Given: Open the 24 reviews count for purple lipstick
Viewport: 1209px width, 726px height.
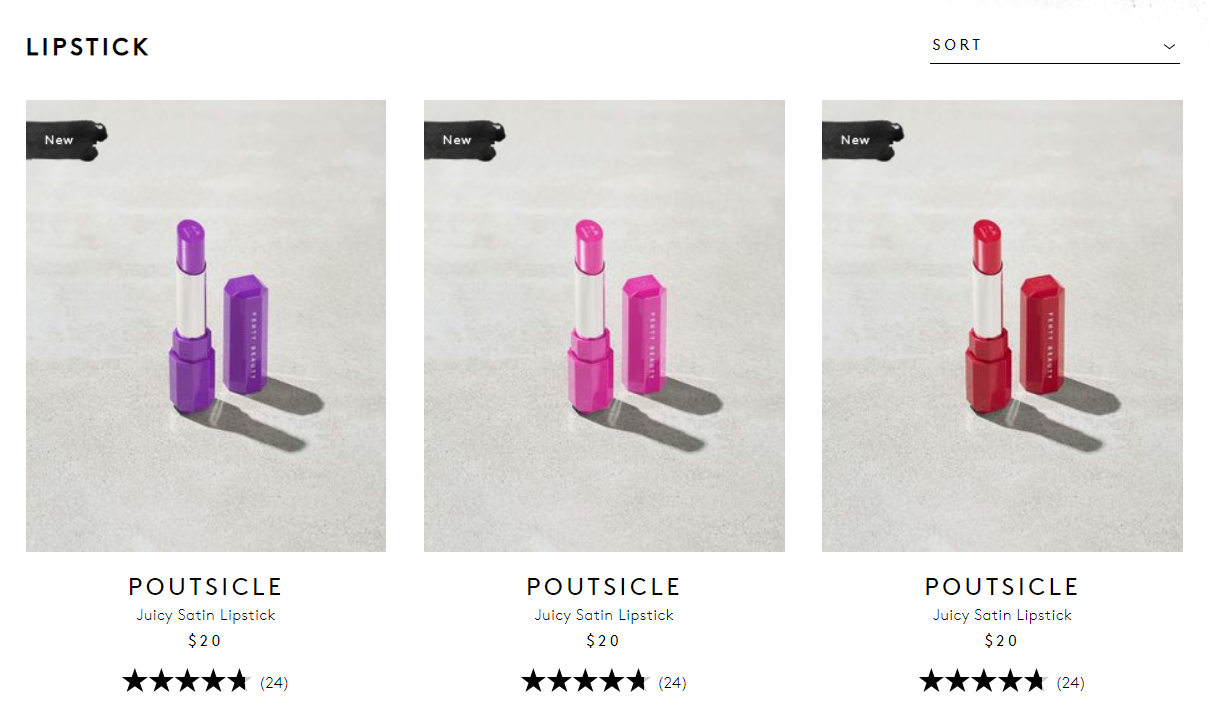Looking at the screenshot, I should 274,683.
